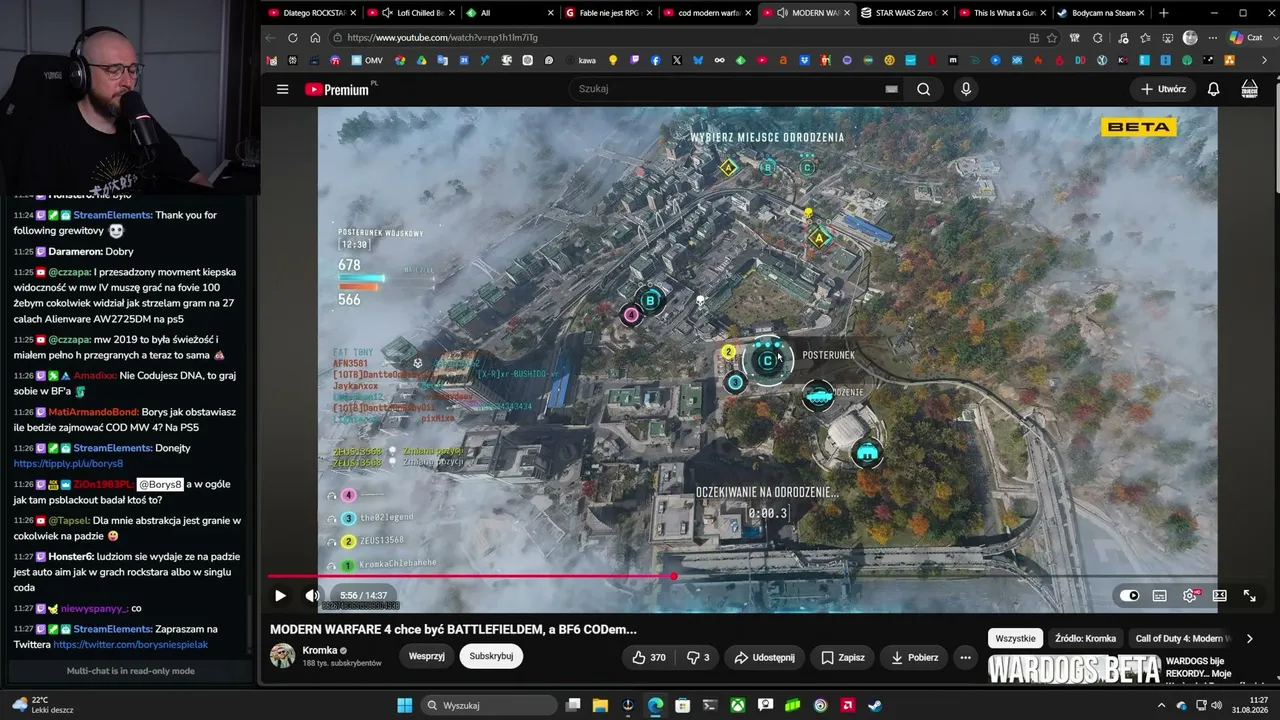Image resolution: width=1280 pixels, height=720 pixels.
Task: Open Steam from the taskbar
Action: pos(874,705)
